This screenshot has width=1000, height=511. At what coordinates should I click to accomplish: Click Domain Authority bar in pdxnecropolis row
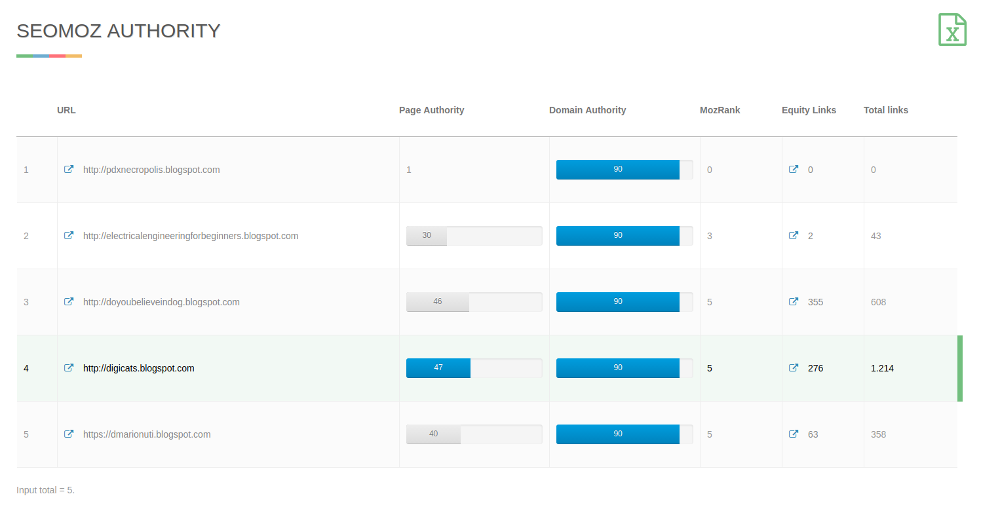click(x=624, y=169)
